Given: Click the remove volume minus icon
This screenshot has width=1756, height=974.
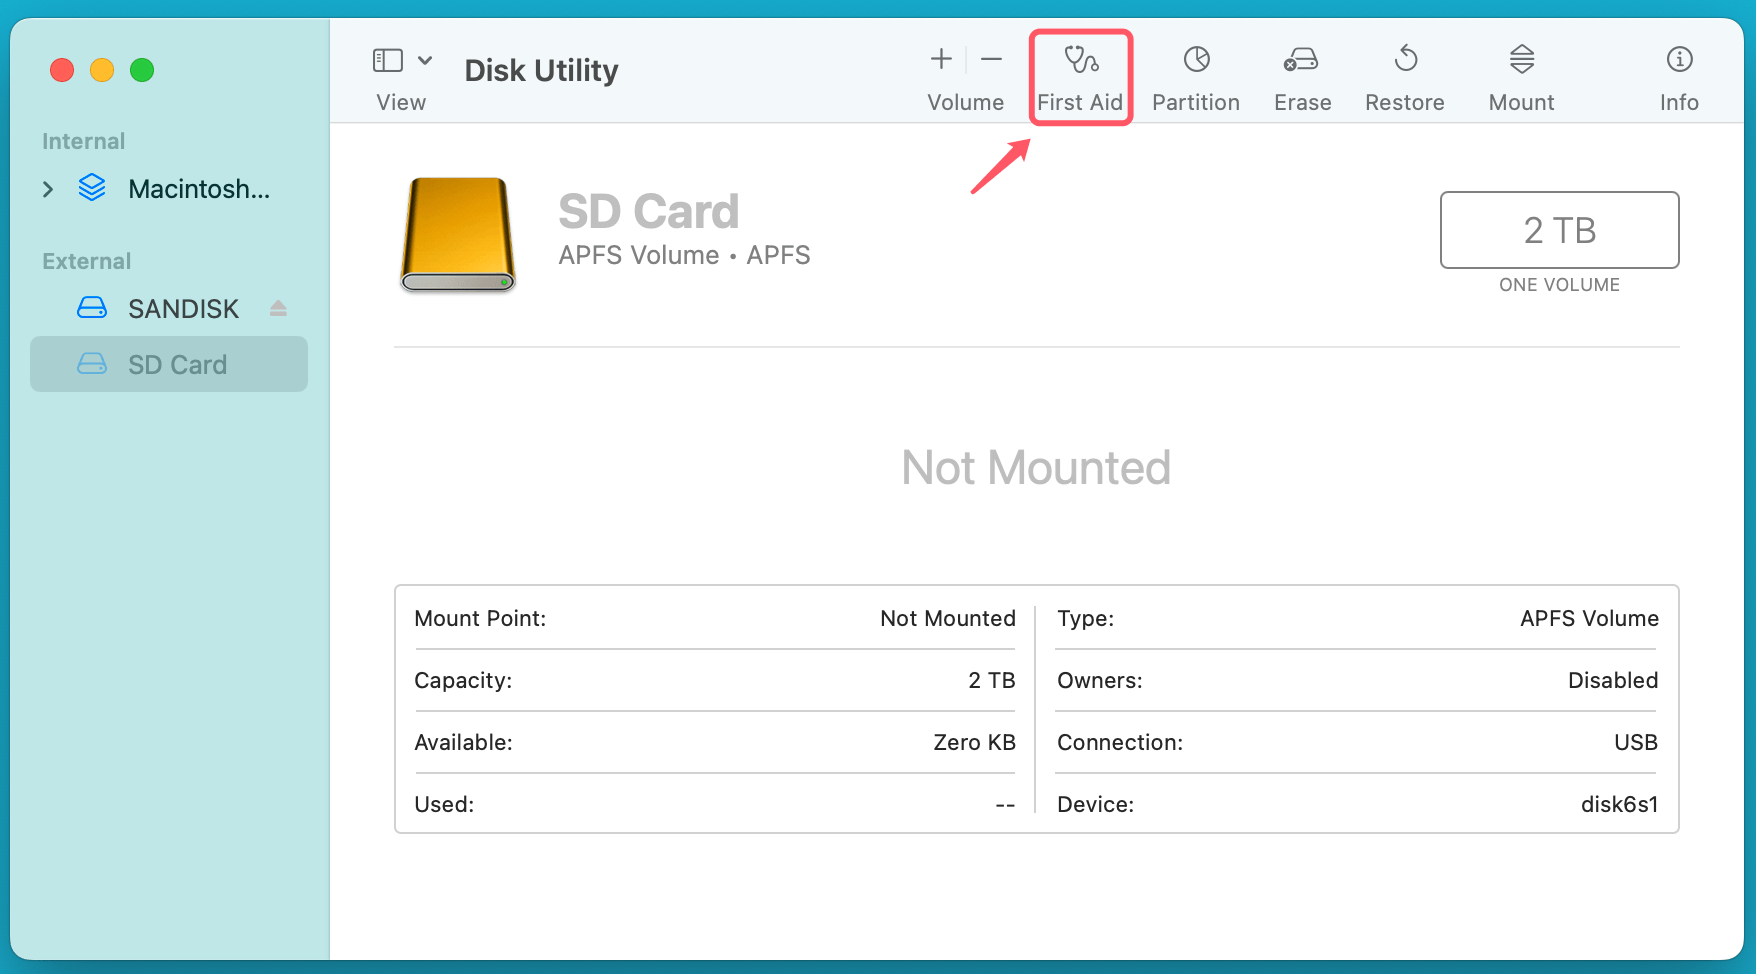Looking at the screenshot, I should [x=991, y=59].
